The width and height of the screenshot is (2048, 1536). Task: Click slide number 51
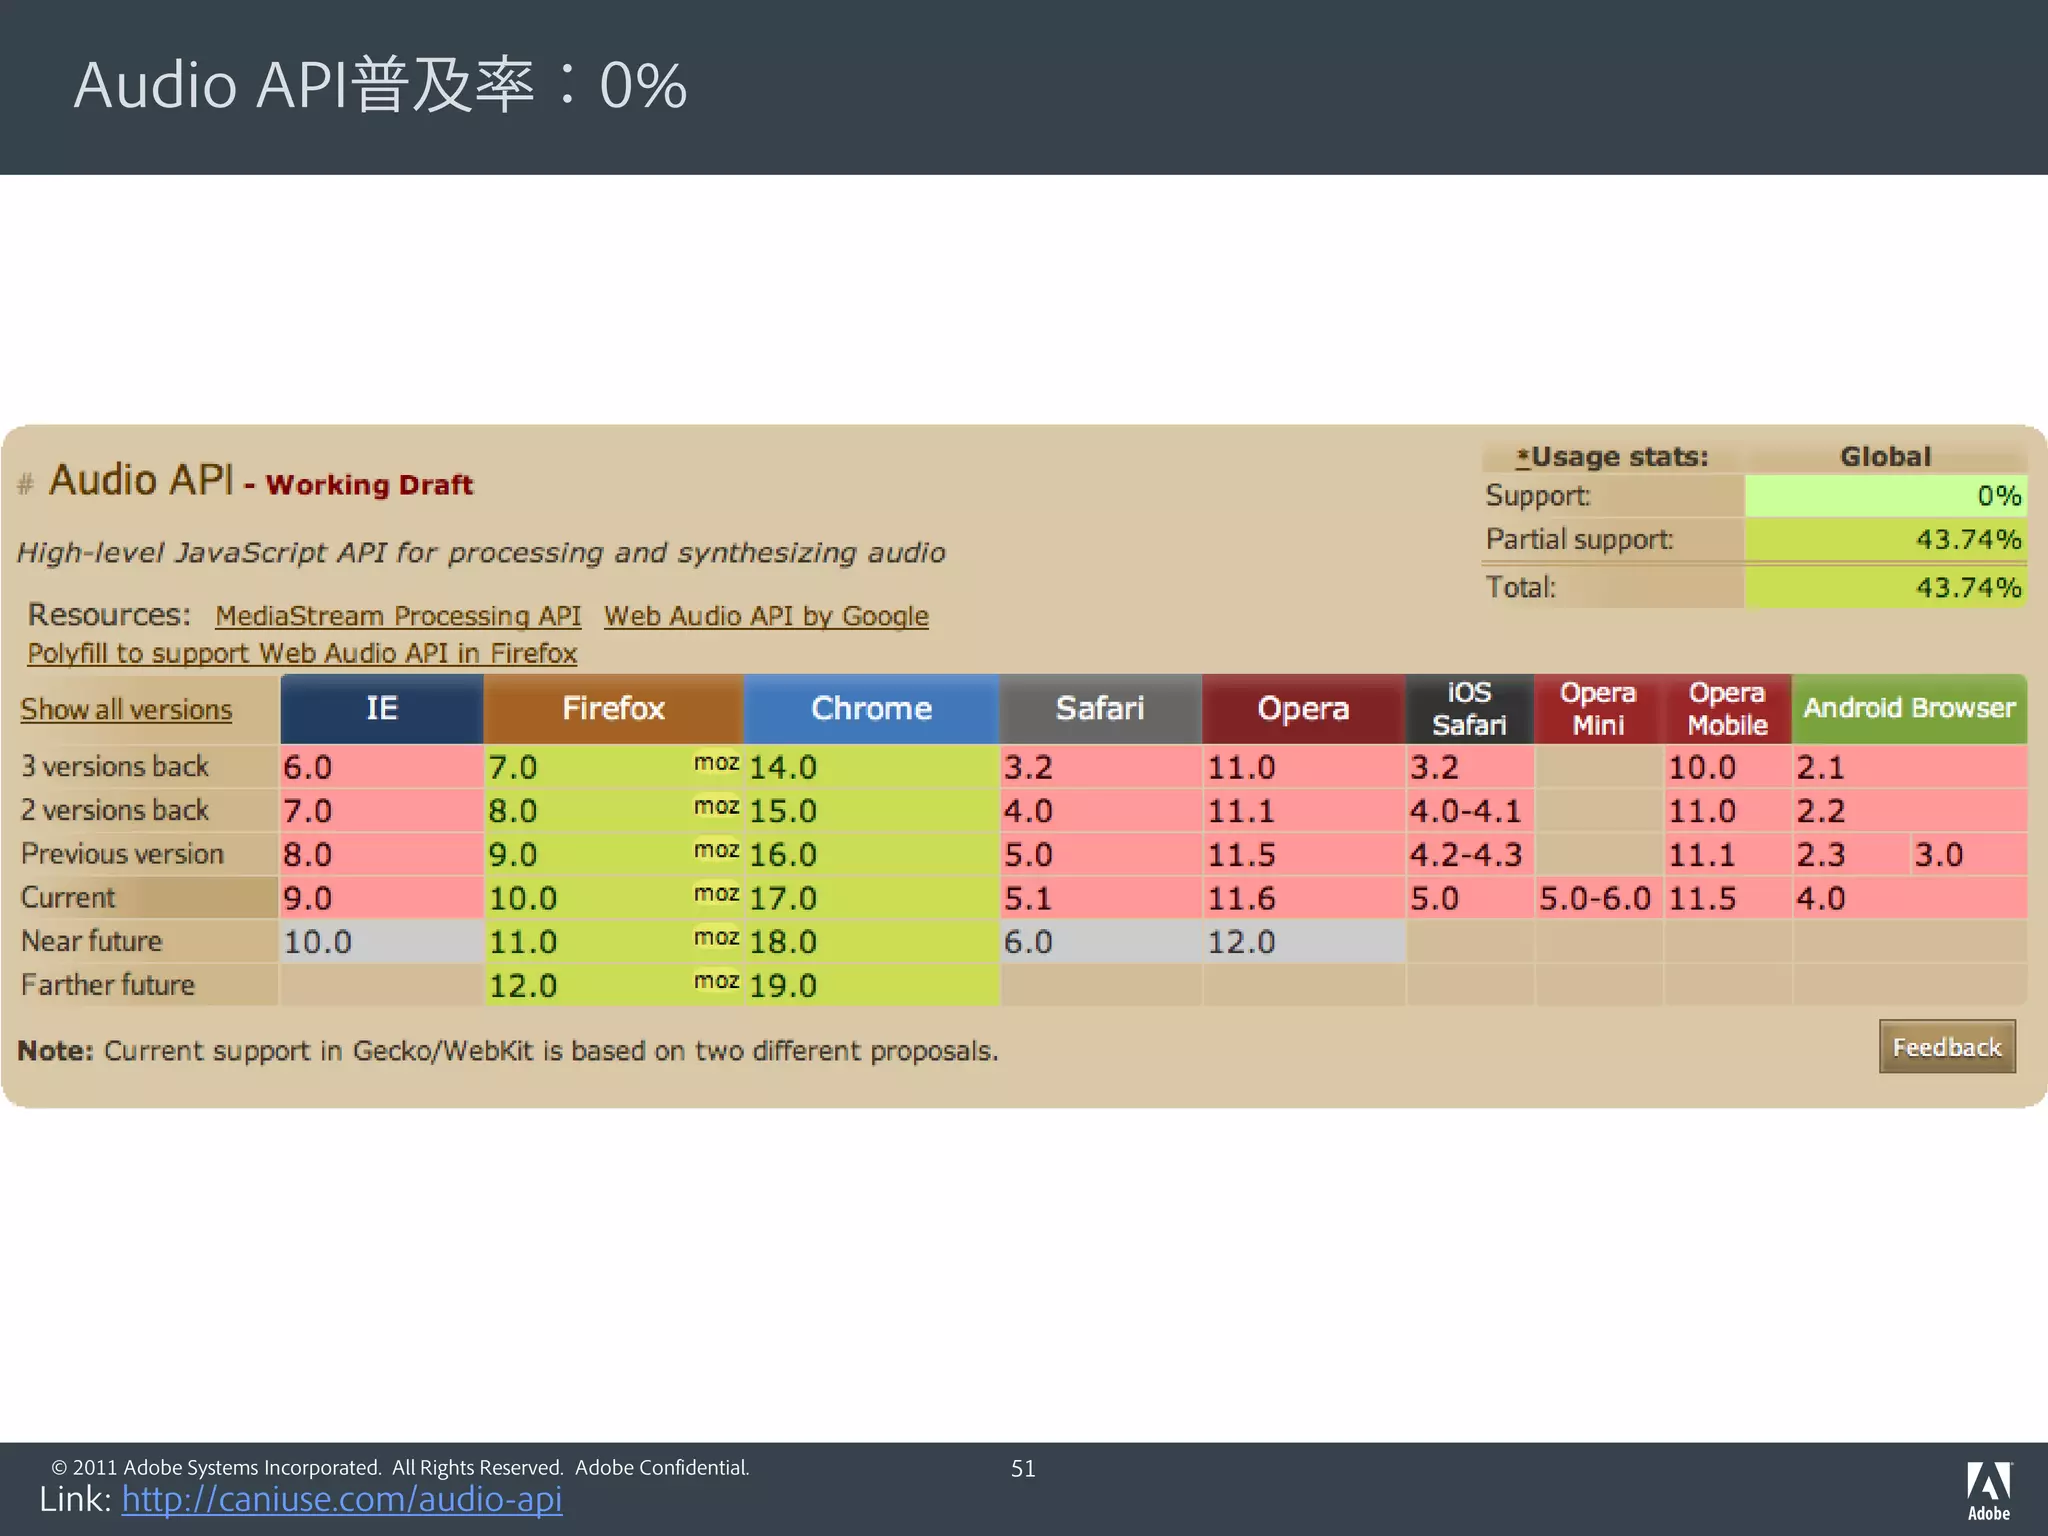click(x=1023, y=1468)
